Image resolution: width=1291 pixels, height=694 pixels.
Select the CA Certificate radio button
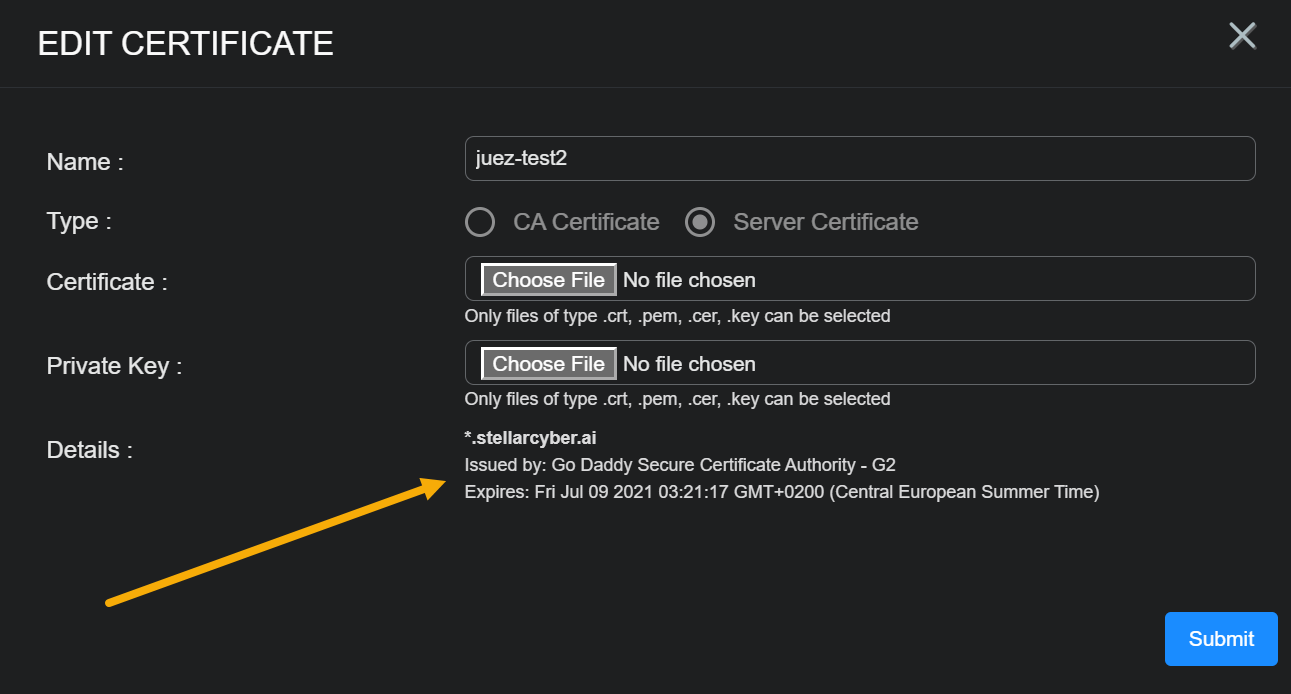coord(480,222)
